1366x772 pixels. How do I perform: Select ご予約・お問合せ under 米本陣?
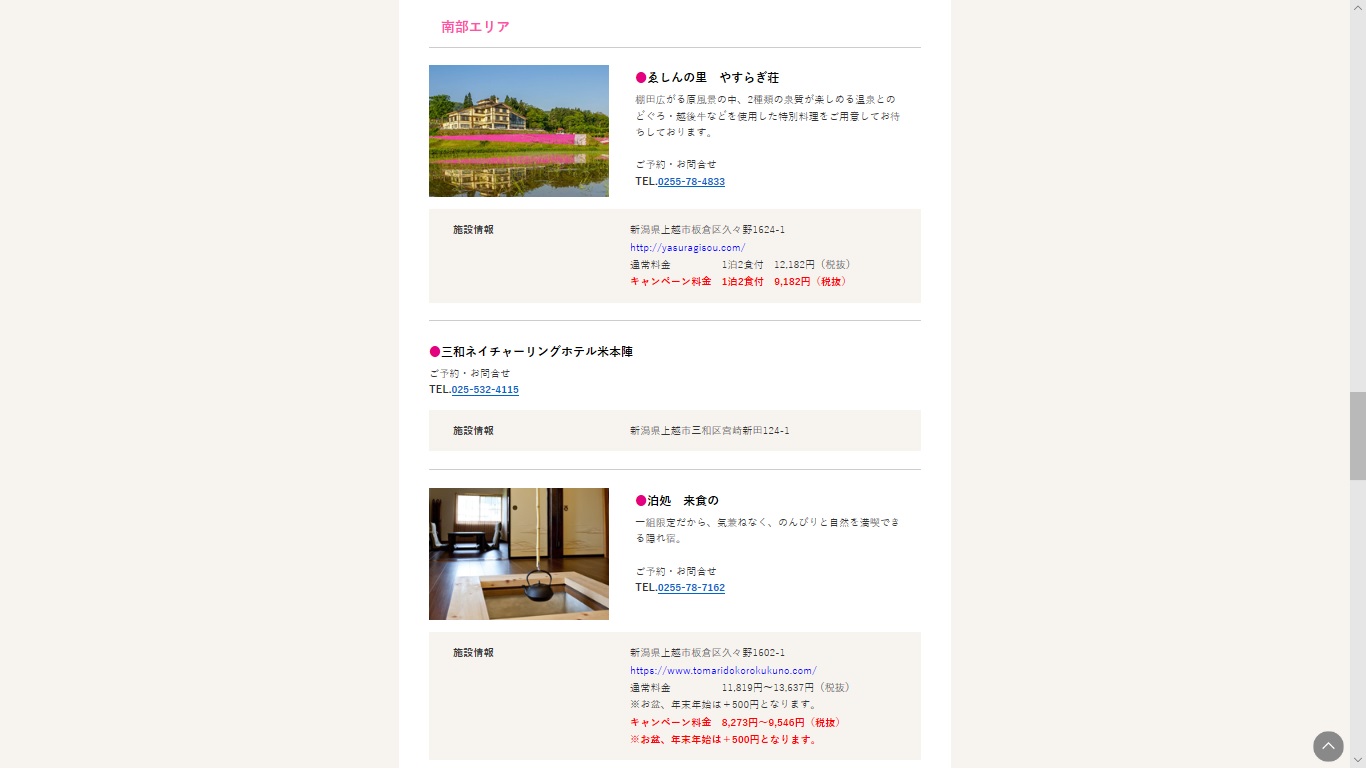(470, 374)
